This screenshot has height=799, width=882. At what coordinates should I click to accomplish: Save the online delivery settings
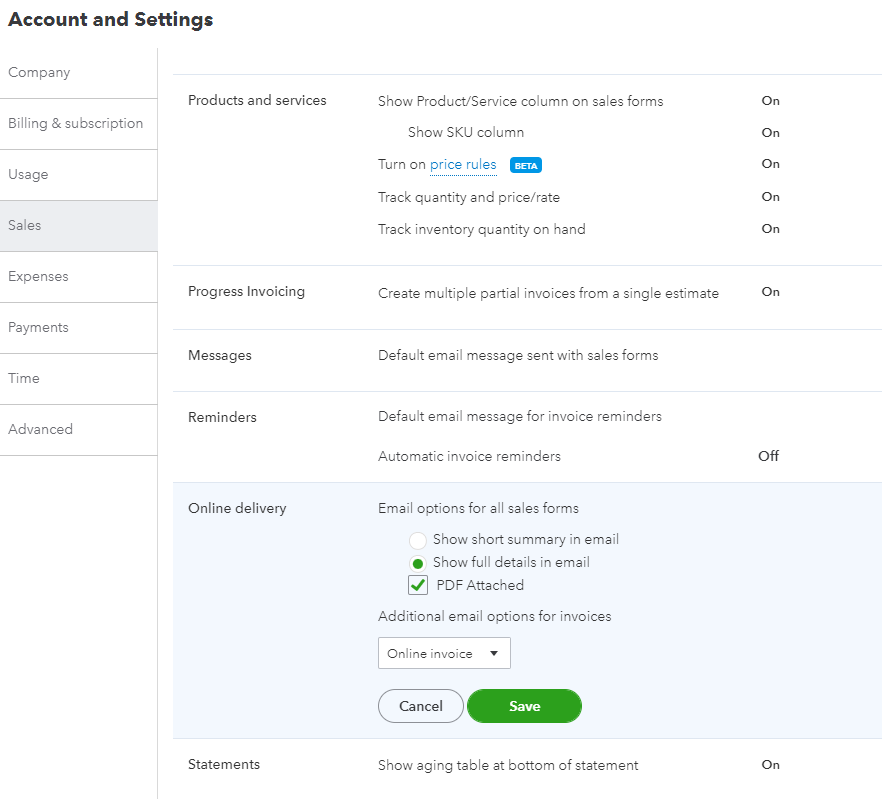coord(524,706)
